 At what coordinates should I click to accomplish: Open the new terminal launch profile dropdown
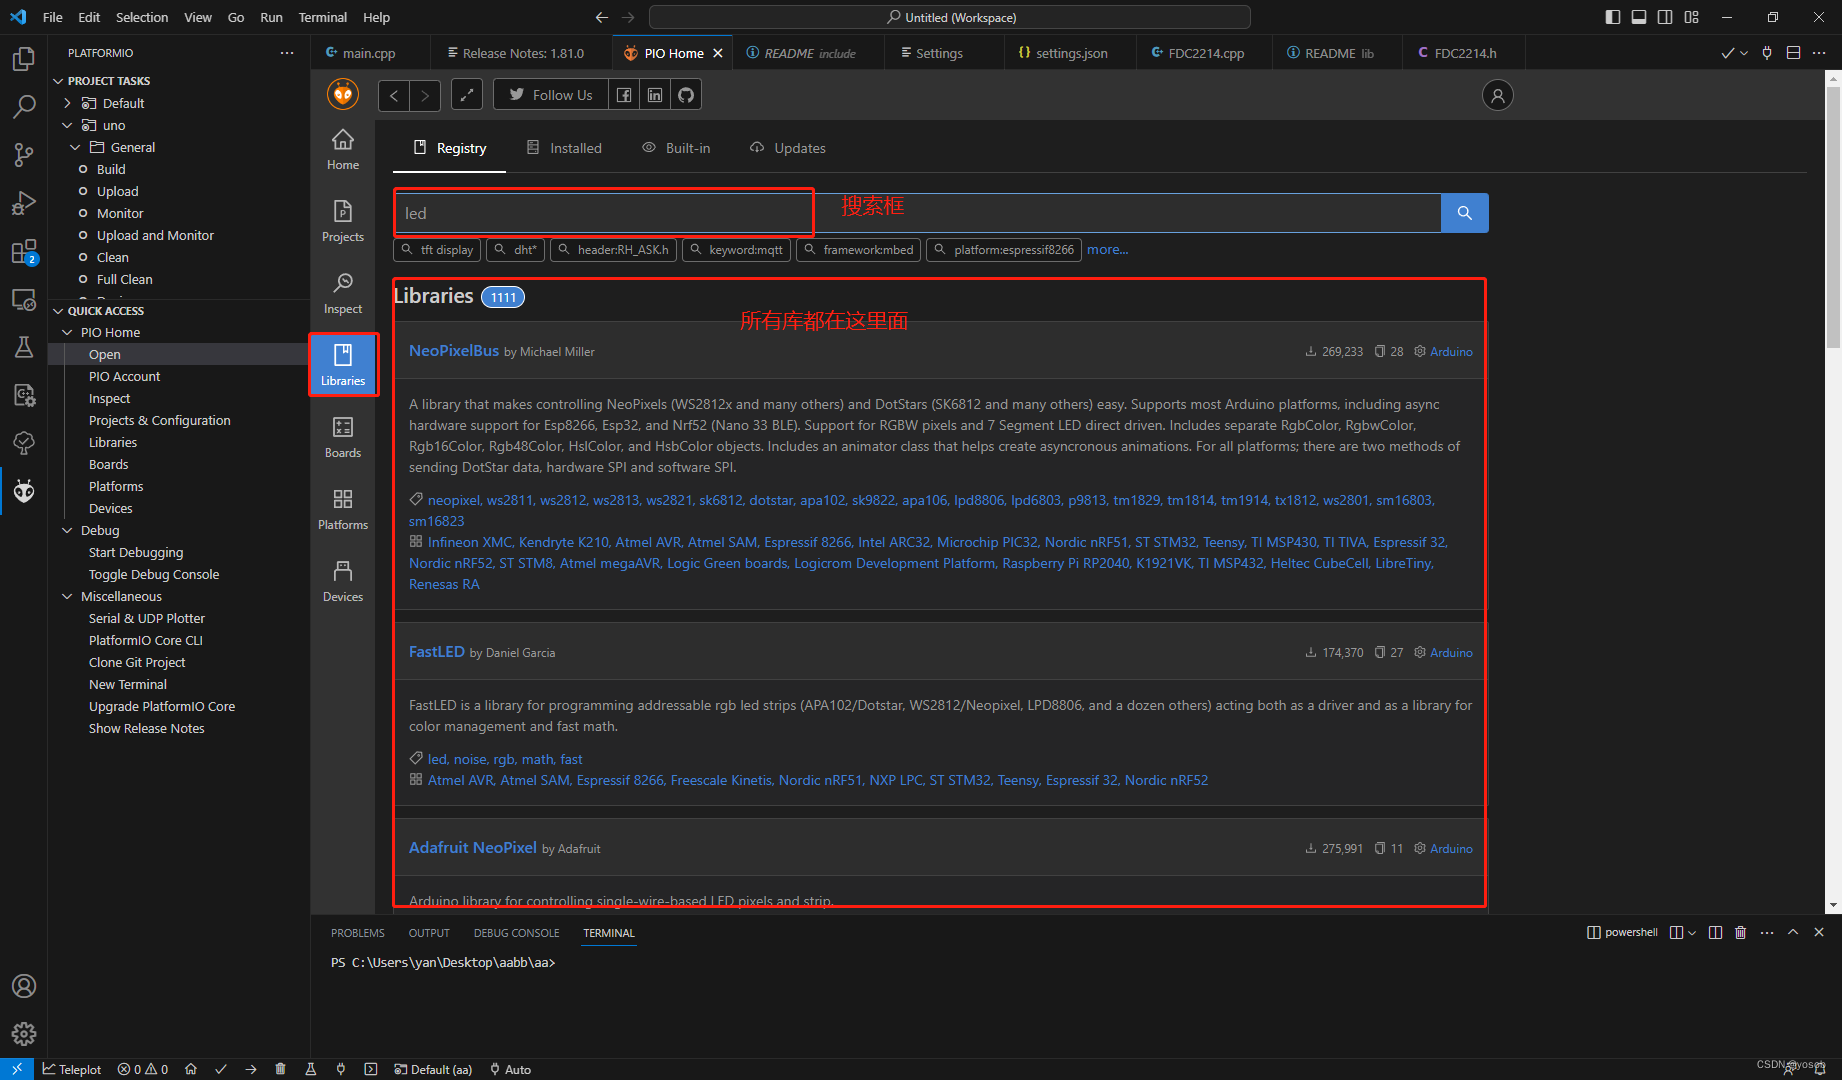pyautogui.click(x=1692, y=932)
